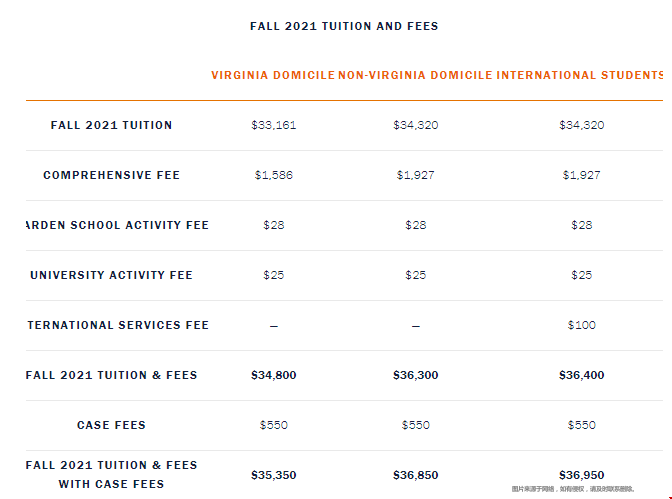Screen dimensions: 672x499
Task: Click the bold $34,800 total value
Action: (x=273, y=375)
